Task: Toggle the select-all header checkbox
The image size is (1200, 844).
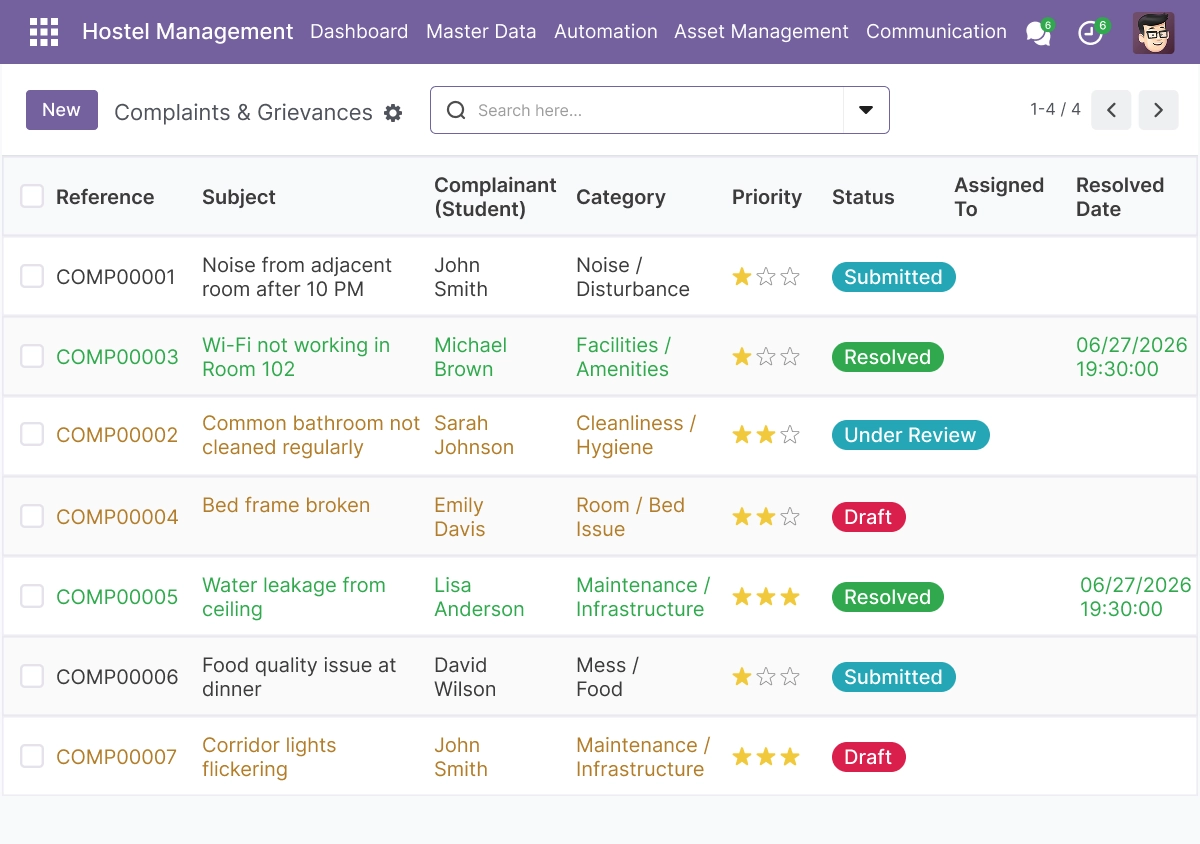Action: click(x=32, y=196)
